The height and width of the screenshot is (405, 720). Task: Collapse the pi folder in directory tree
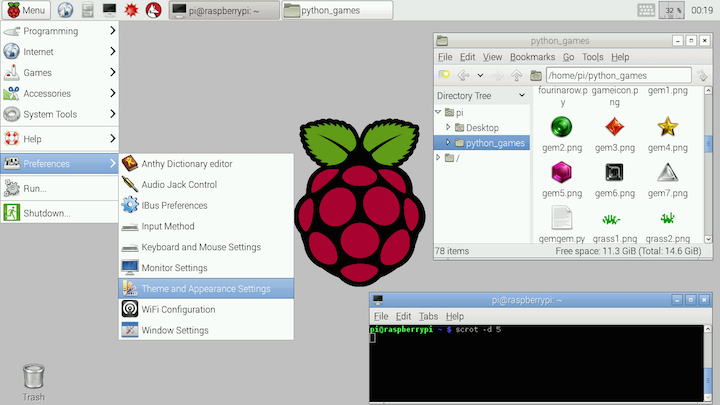pos(438,112)
